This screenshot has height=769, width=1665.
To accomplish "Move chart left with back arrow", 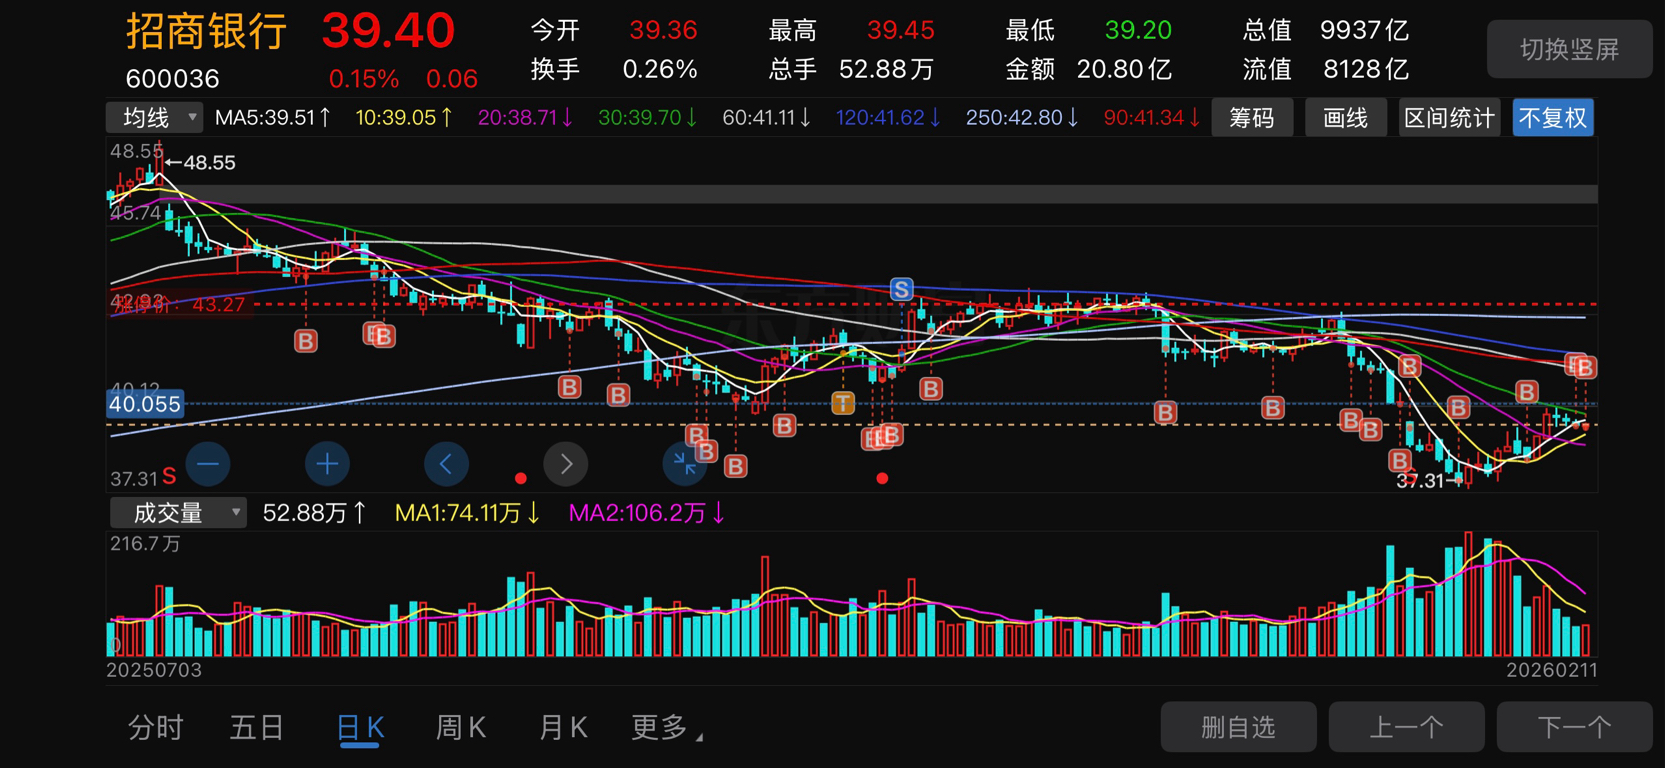I will coord(446,464).
